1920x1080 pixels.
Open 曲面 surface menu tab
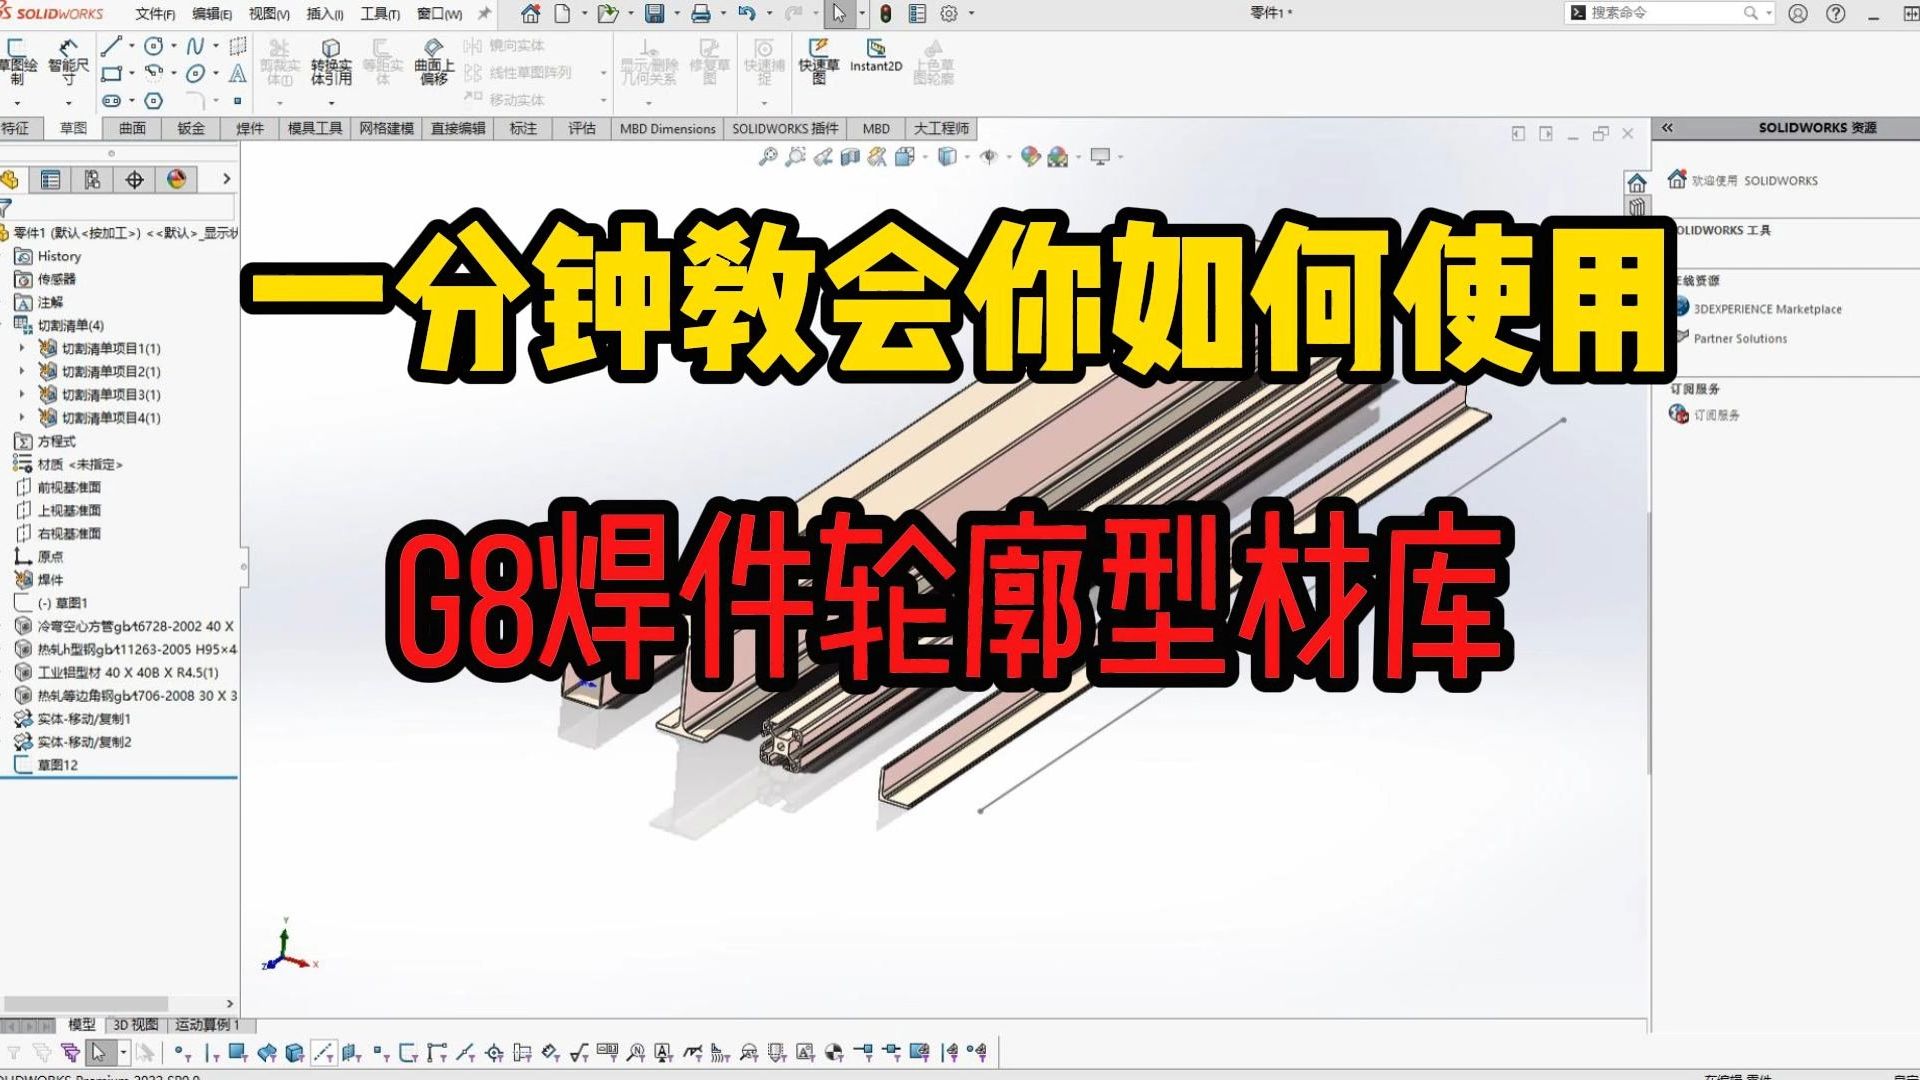click(x=131, y=128)
